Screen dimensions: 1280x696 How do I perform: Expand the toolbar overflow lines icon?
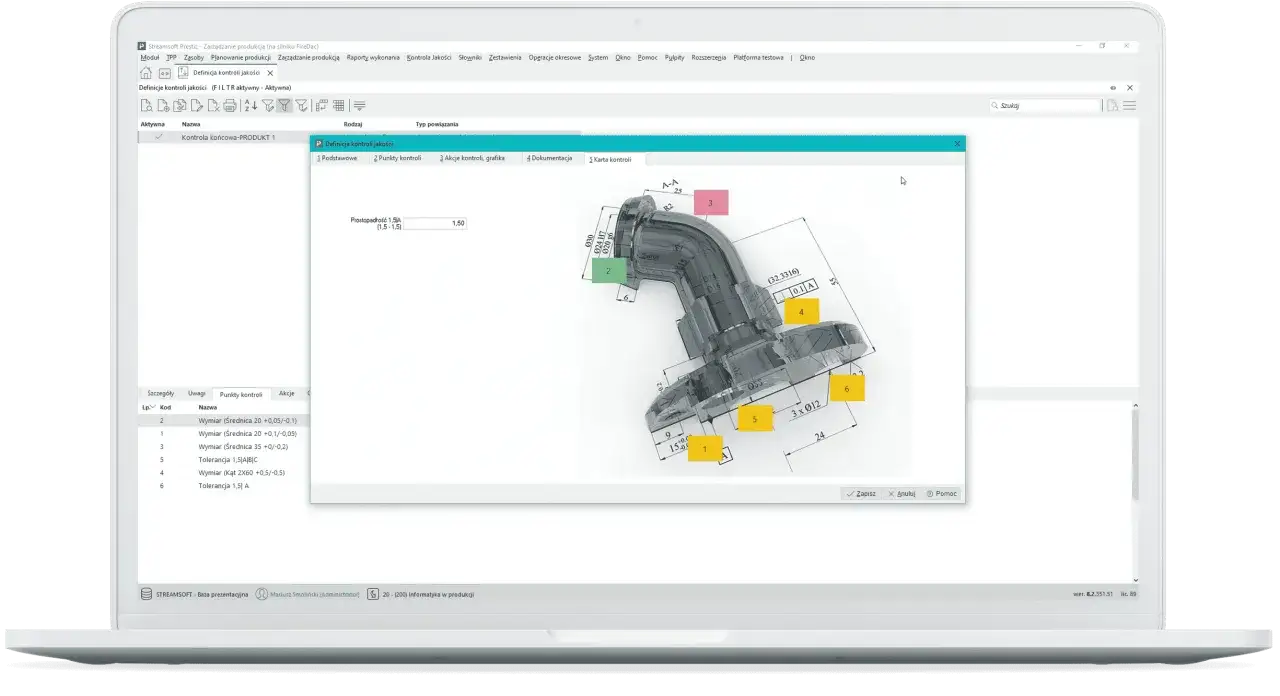pyautogui.click(x=360, y=105)
